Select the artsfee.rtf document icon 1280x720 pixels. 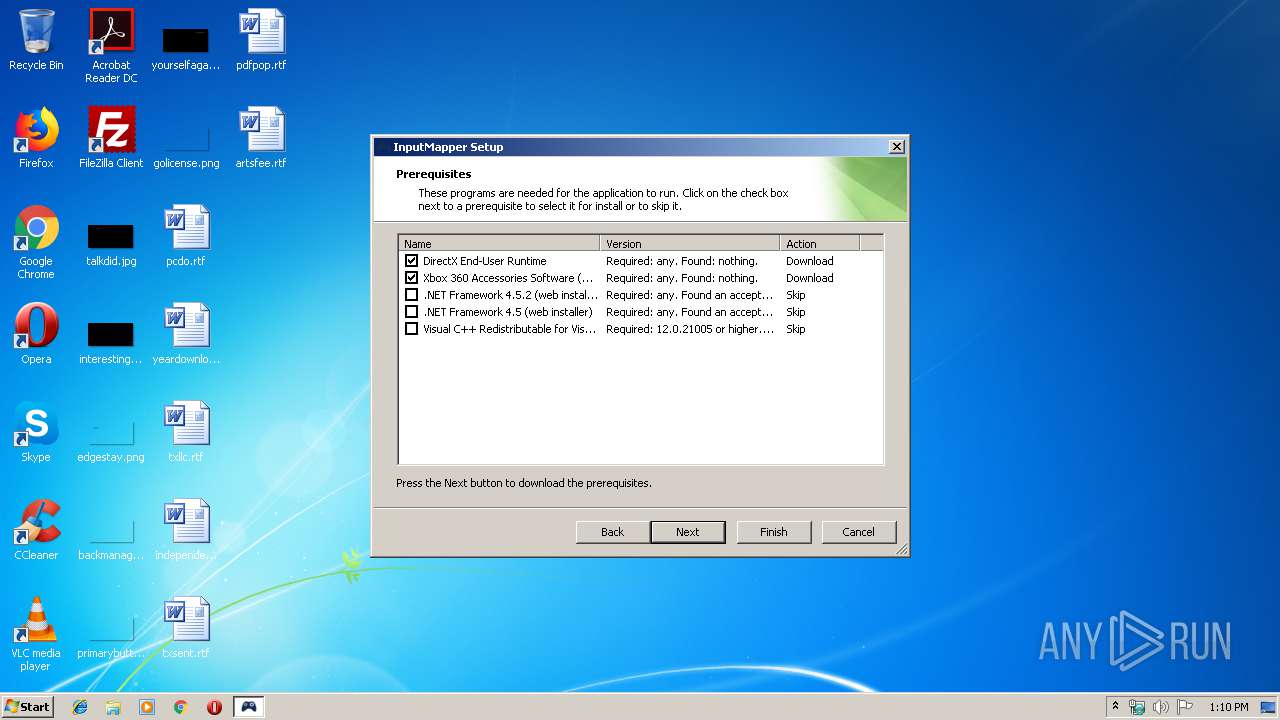[261, 138]
